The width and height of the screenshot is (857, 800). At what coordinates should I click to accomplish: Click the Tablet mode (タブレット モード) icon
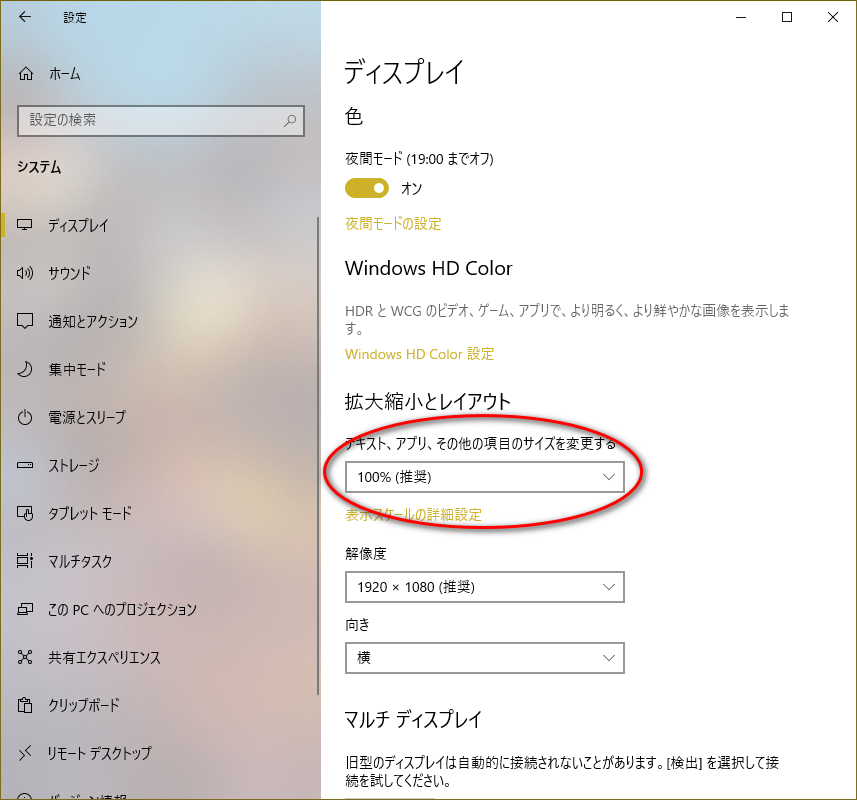tap(26, 513)
